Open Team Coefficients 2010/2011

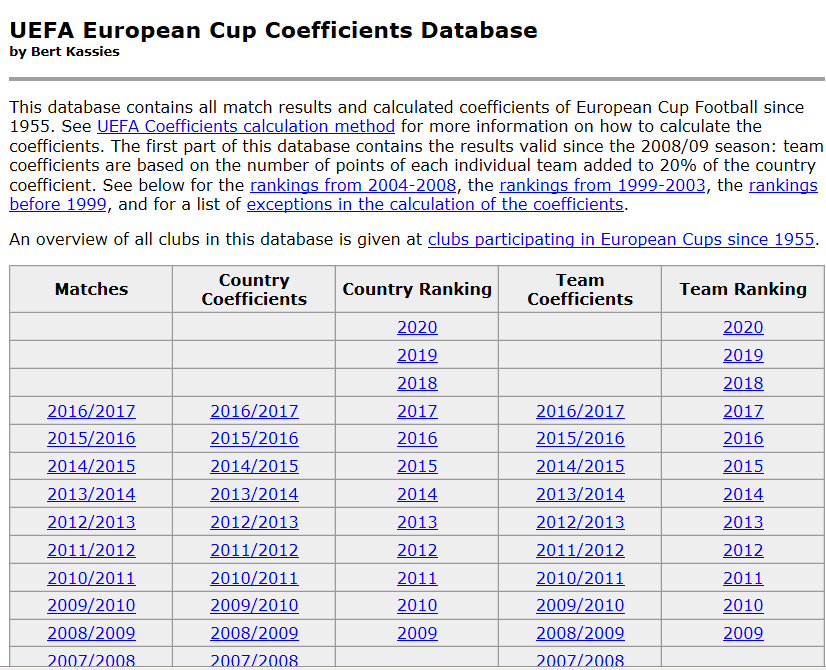point(581,578)
